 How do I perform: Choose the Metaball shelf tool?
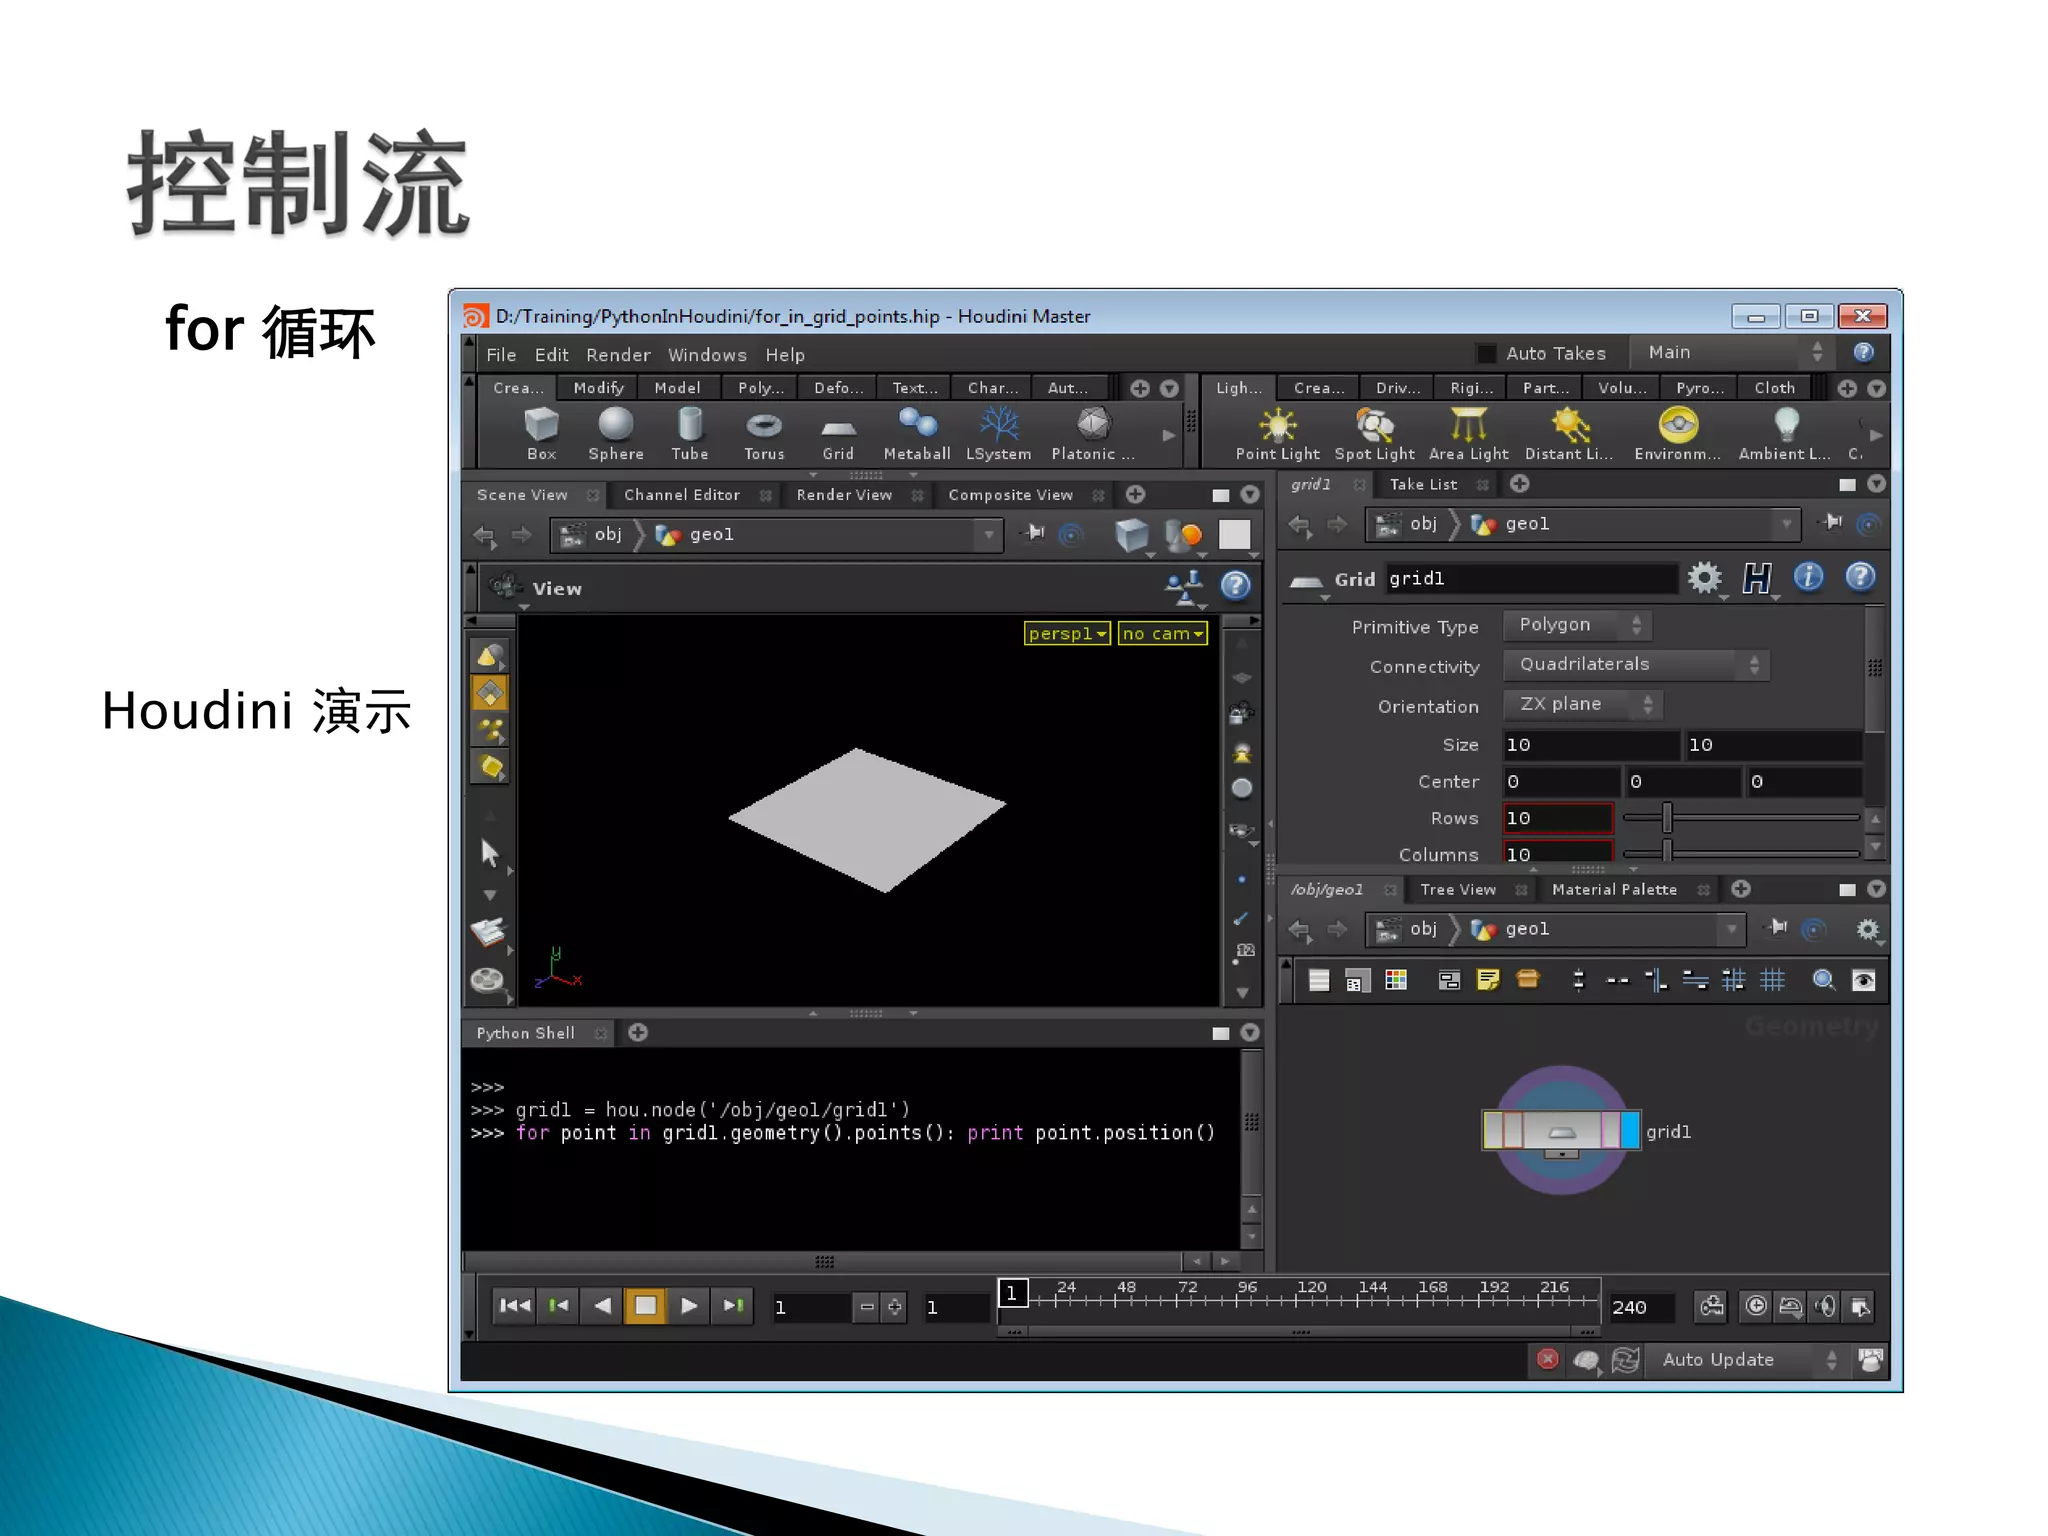917,434
